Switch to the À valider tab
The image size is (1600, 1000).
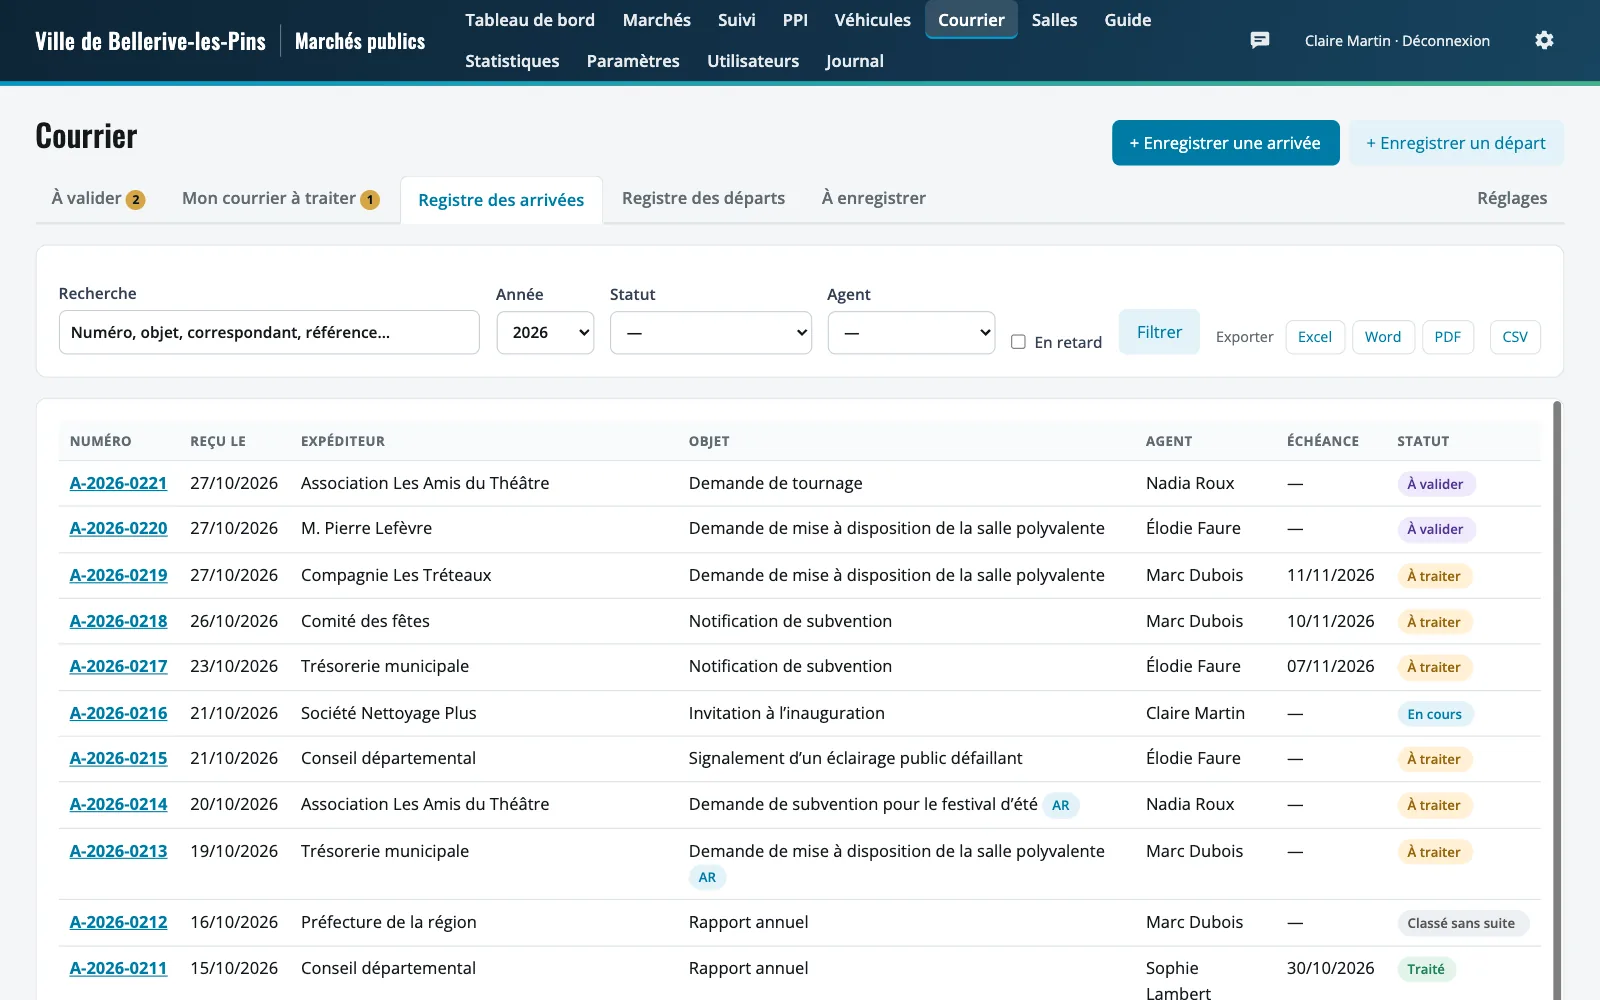(x=98, y=198)
